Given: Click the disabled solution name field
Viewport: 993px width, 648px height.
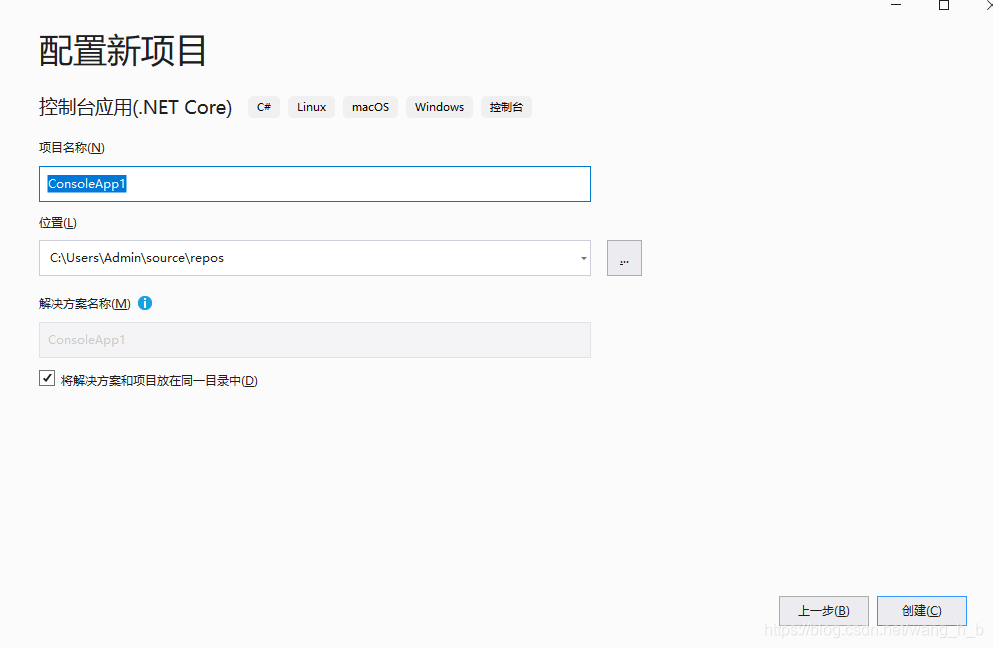Looking at the screenshot, I should click(315, 340).
